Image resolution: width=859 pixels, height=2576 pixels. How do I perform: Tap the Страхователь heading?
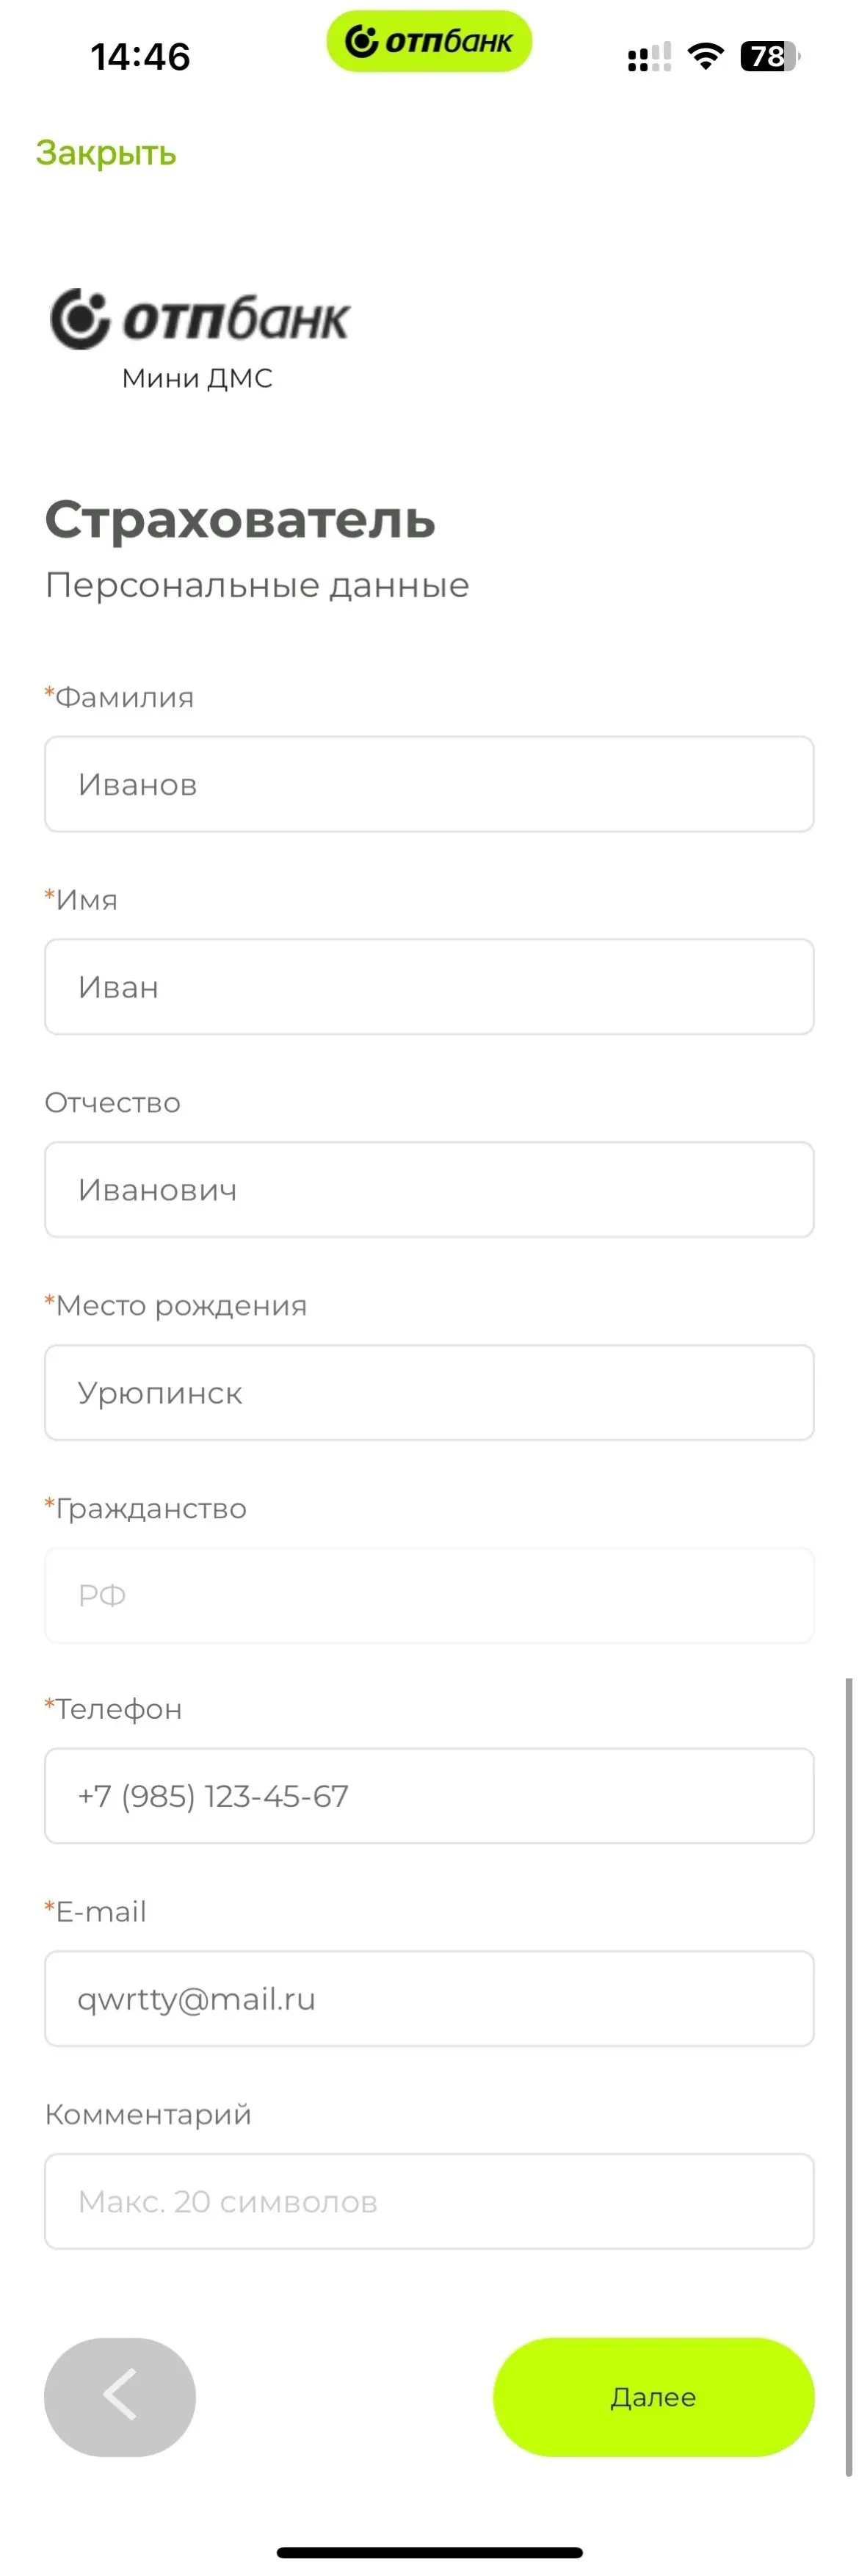240,520
